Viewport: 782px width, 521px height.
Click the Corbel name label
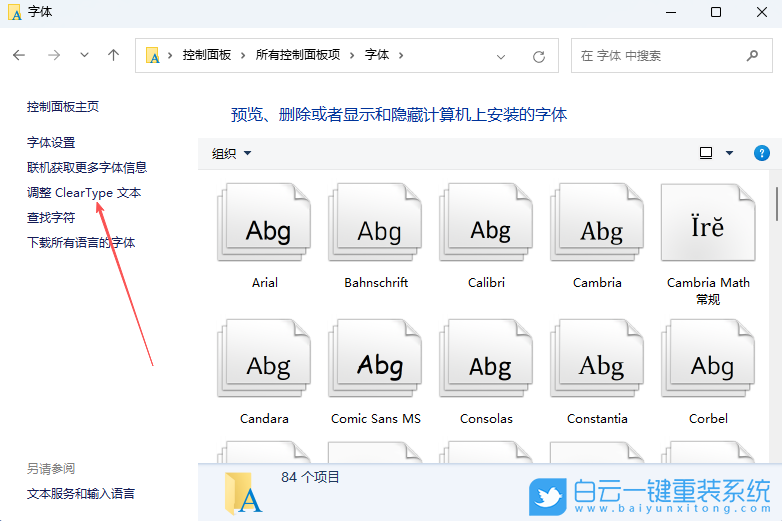708,419
